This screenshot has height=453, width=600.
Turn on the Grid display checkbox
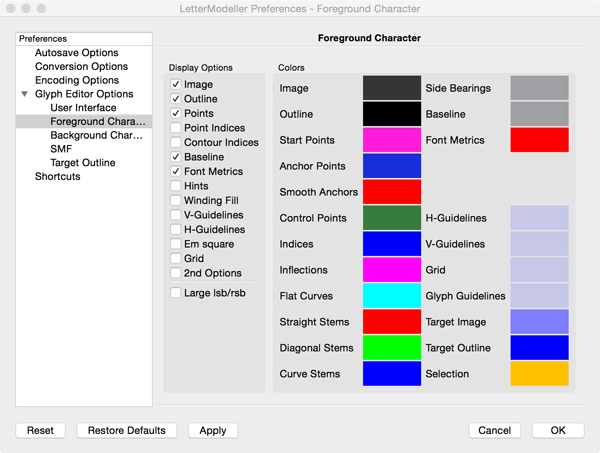[x=176, y=259]
